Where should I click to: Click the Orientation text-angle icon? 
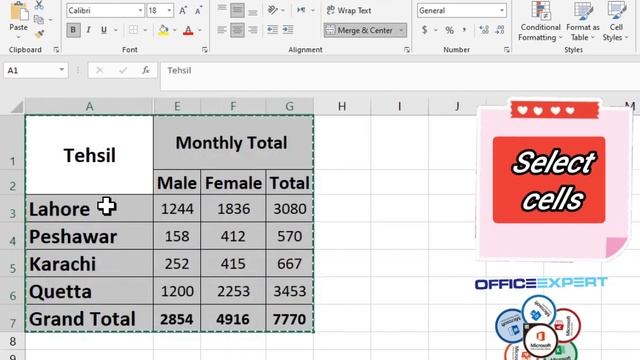272,10
